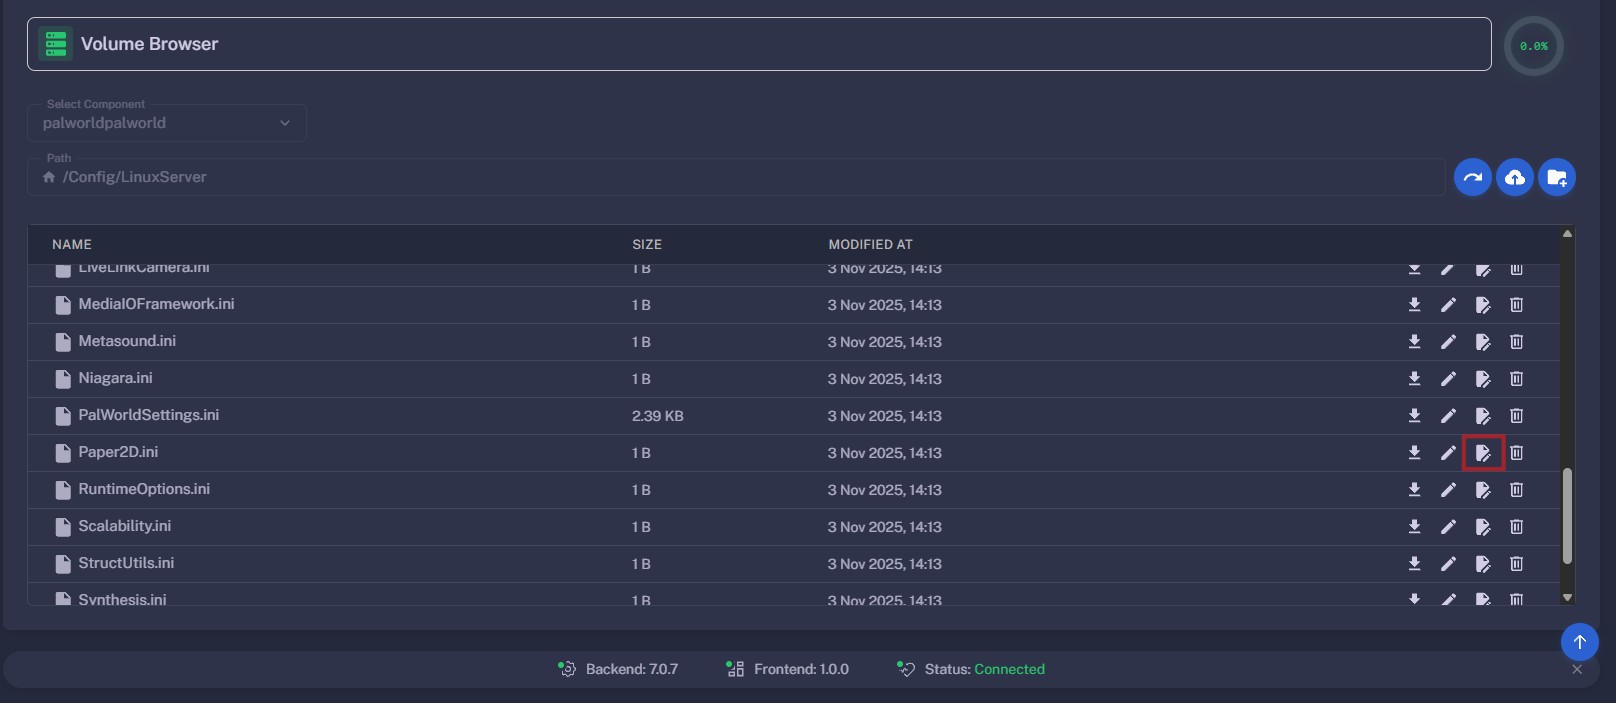1616x703 pixels.
Task: Open the Select Component dropdown
Action: 166,123
